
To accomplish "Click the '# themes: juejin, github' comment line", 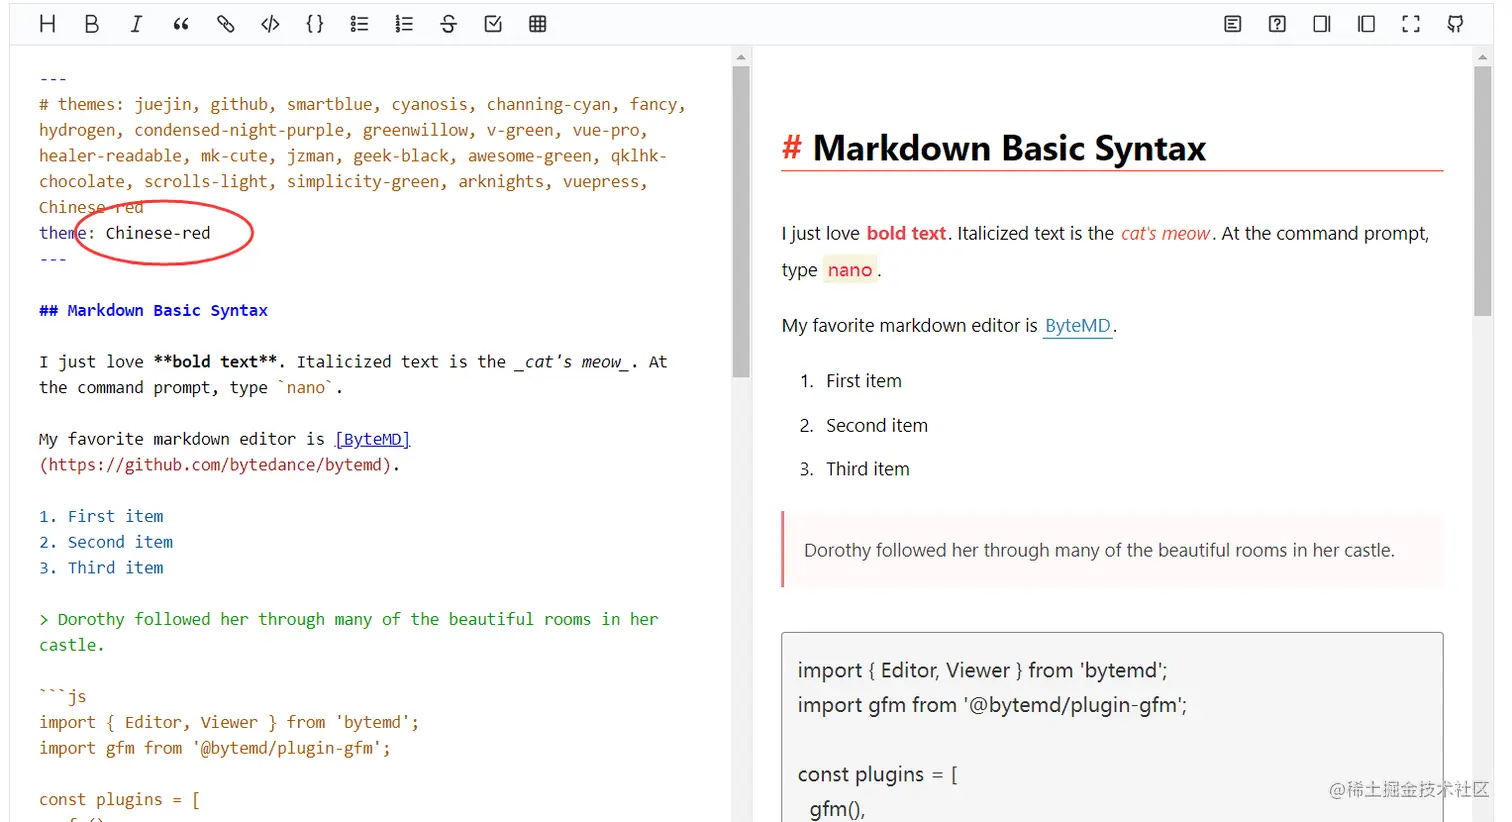I will [x=362, y=104].
